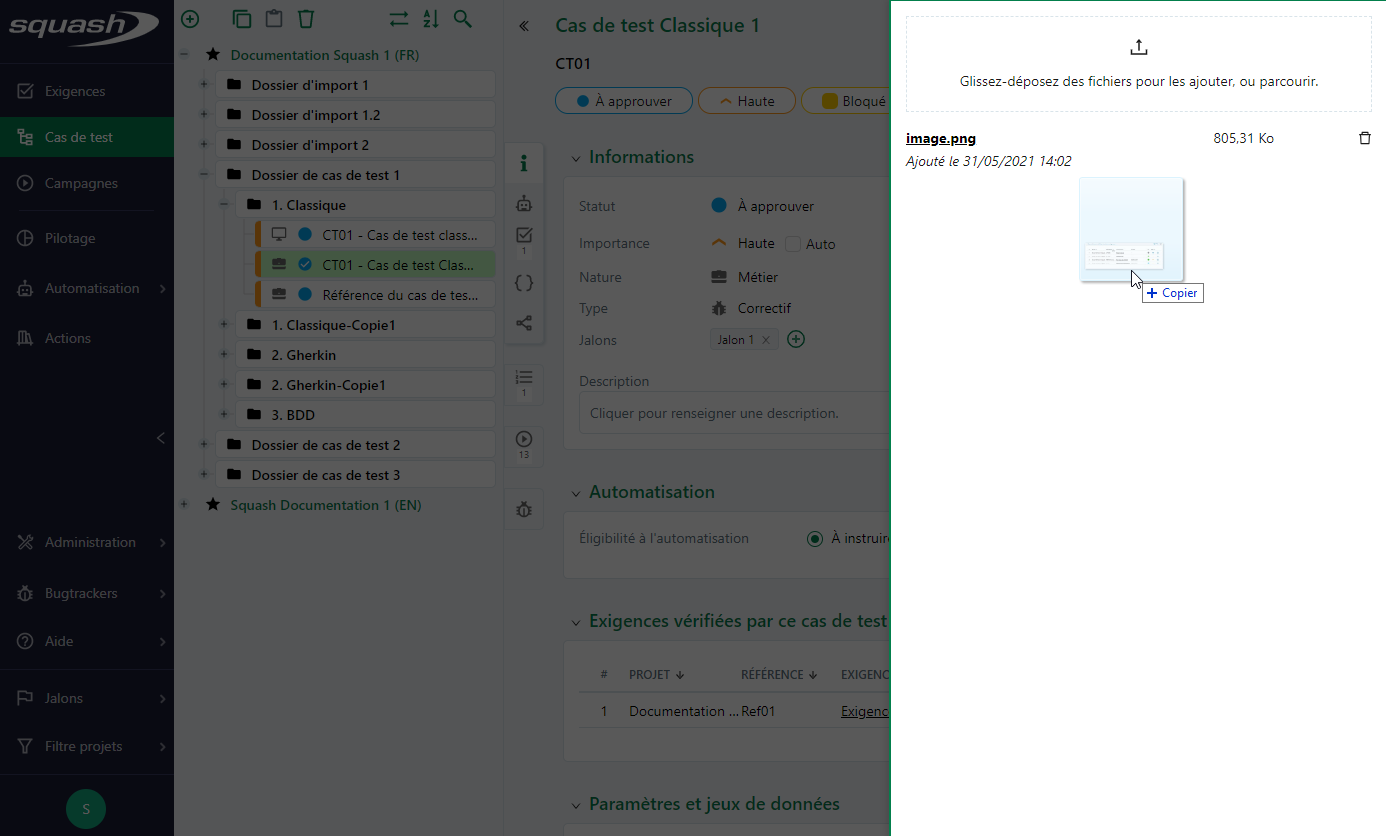This screenshot has height=836, width=1386.
Task: Select the À instruire radio button
Action: click(815, 539)
